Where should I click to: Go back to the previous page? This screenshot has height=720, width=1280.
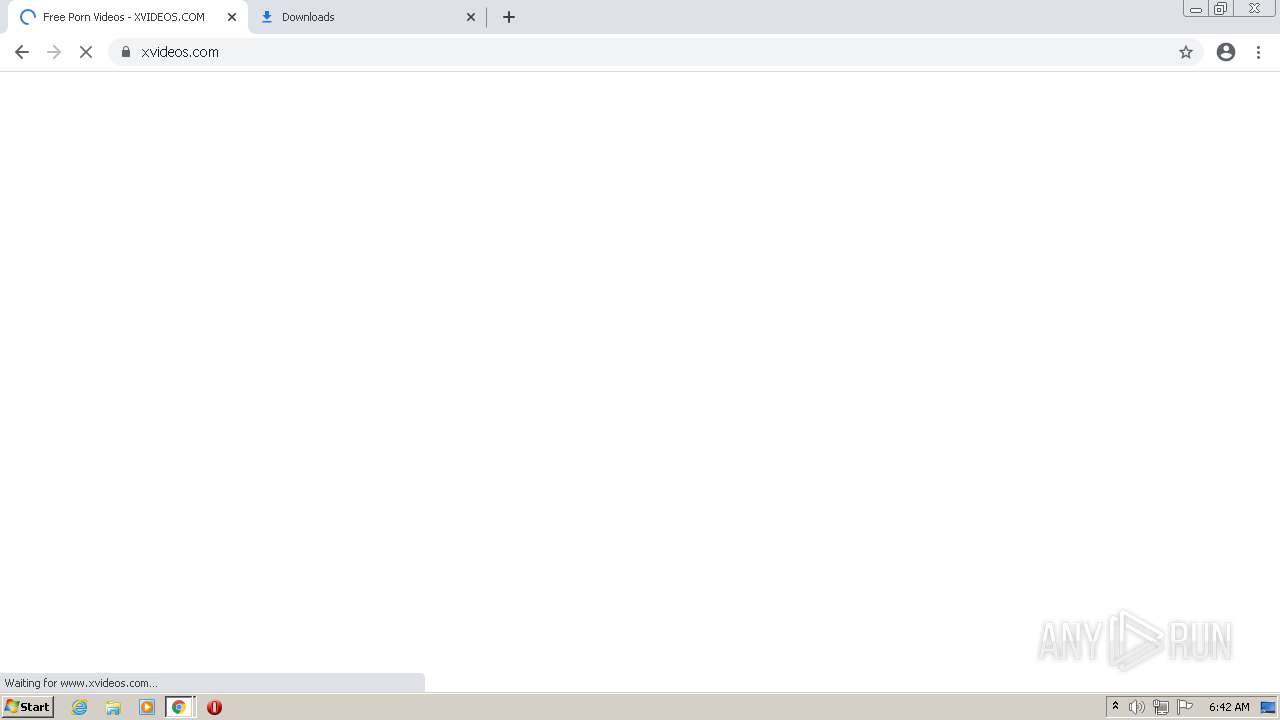click(22, 52)
